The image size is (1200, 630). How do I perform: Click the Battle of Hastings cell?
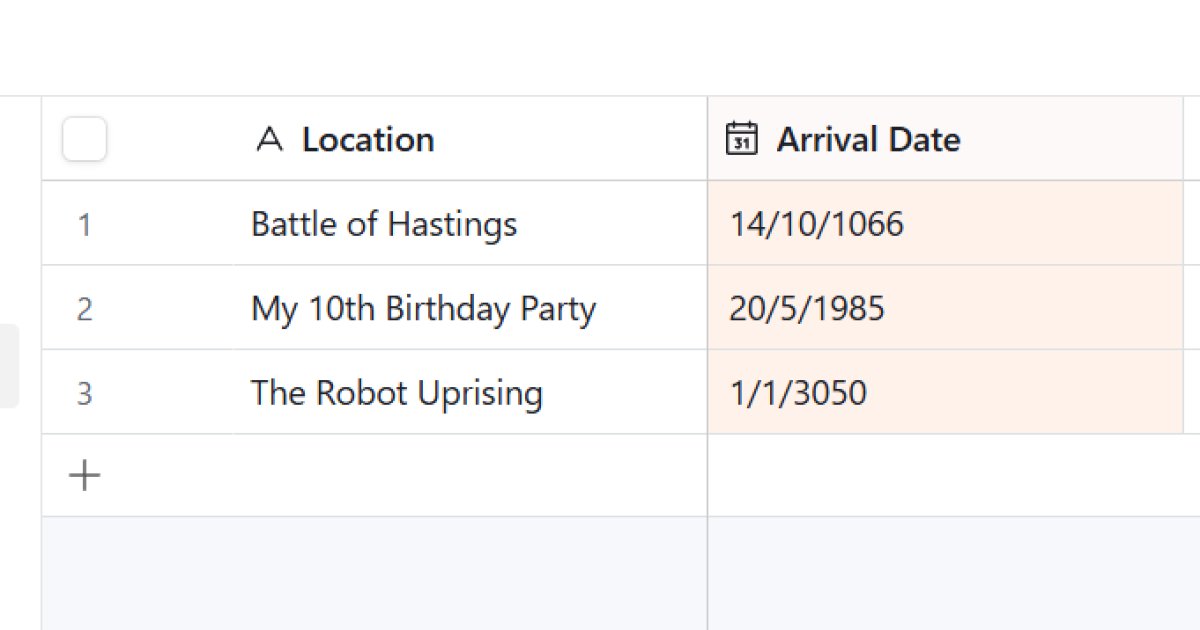[384, 224]
